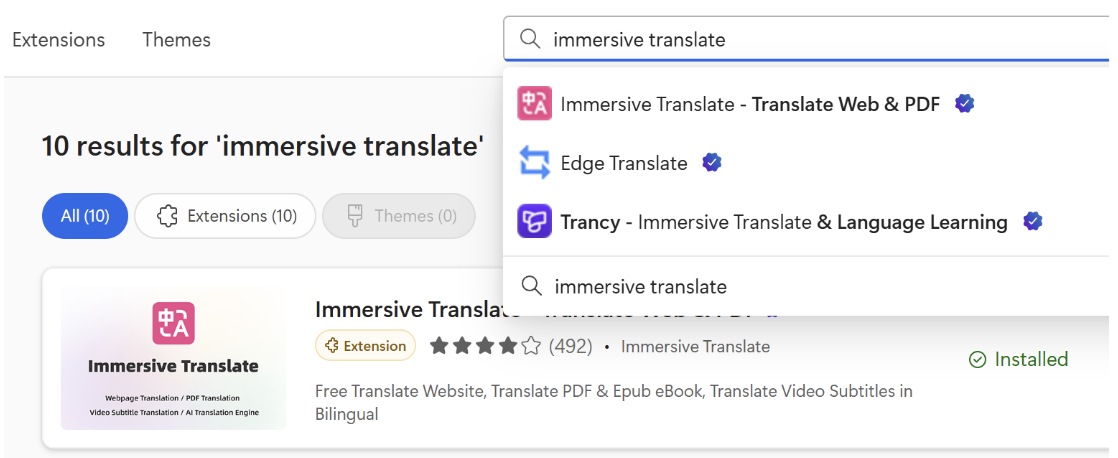Image resolution: width=1118 pixels, height=458 pixels.
Task: Click the Edge Translate suggestion icon
Action: click(x=534, y=163)
